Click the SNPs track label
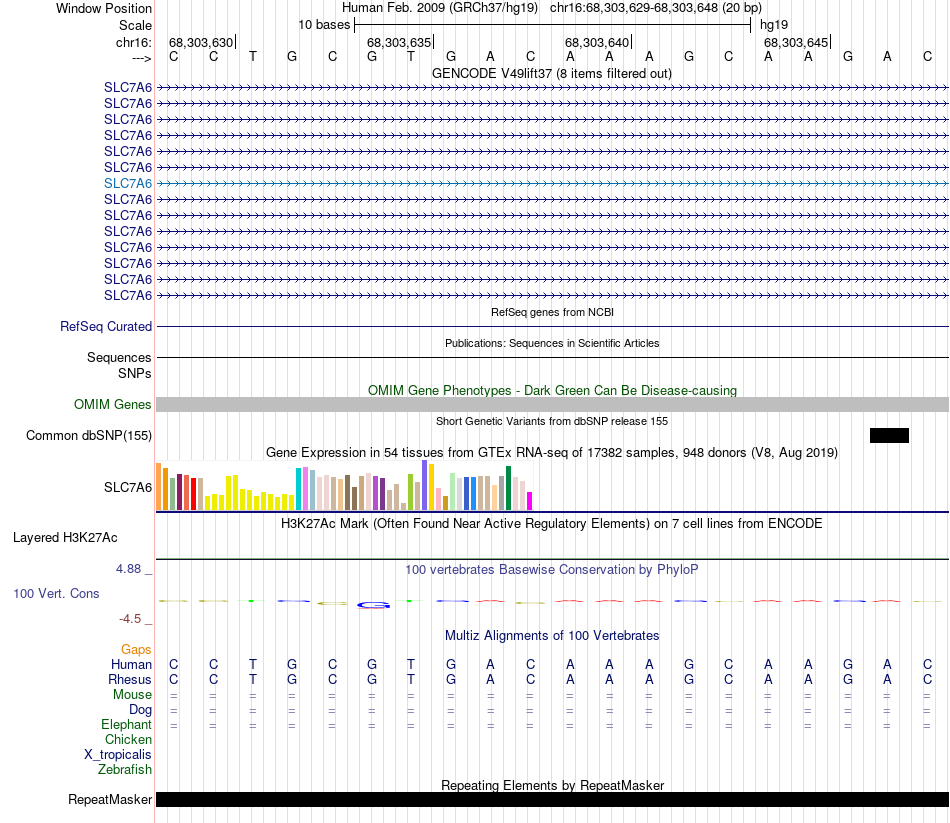950x823 pixels. click(135, 373)
